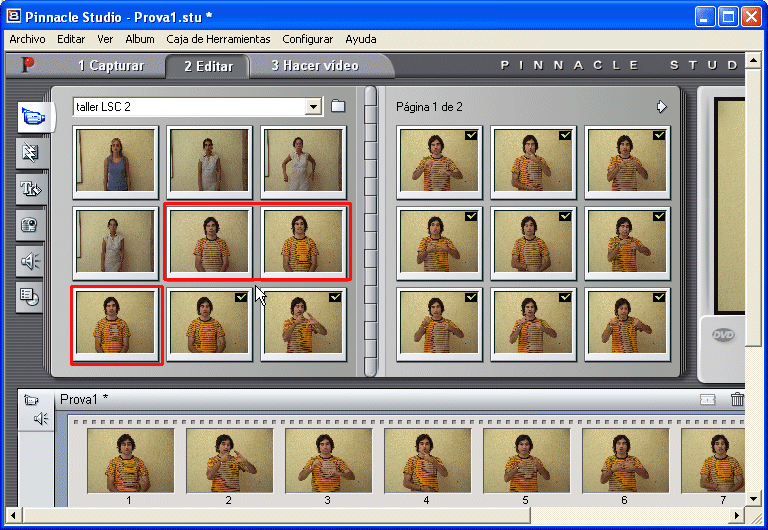Open the disc menus album tab
Viewport: 768px width, 530px height.
[x=30, y=297]
